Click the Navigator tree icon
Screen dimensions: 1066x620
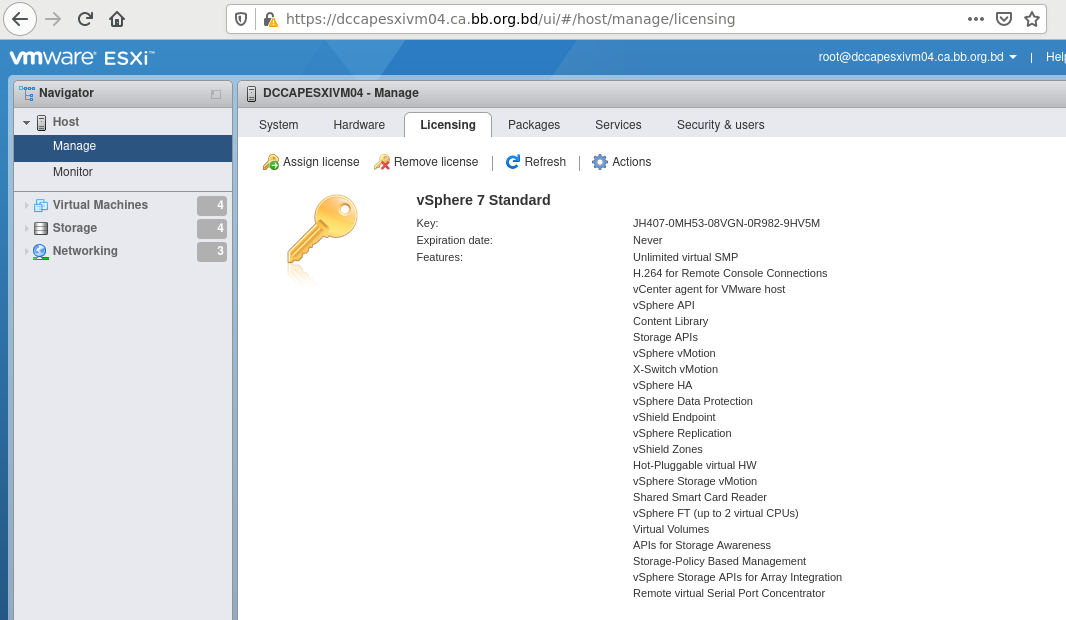coord(27,93)
